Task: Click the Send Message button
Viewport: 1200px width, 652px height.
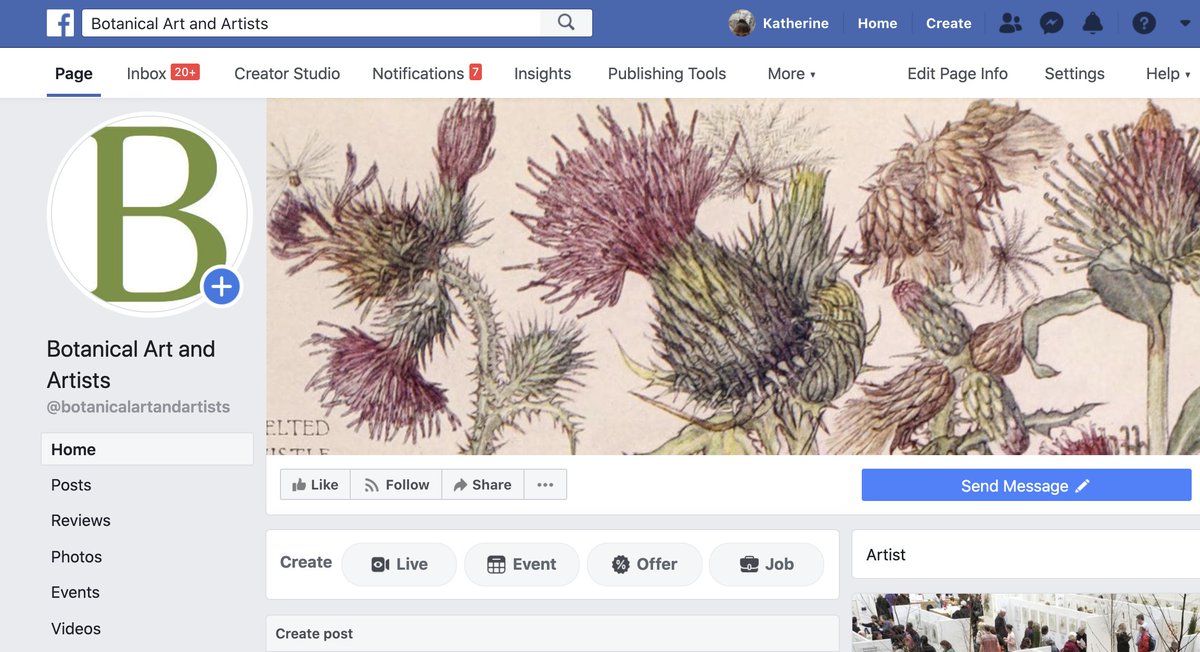Action: [1026, 485]
